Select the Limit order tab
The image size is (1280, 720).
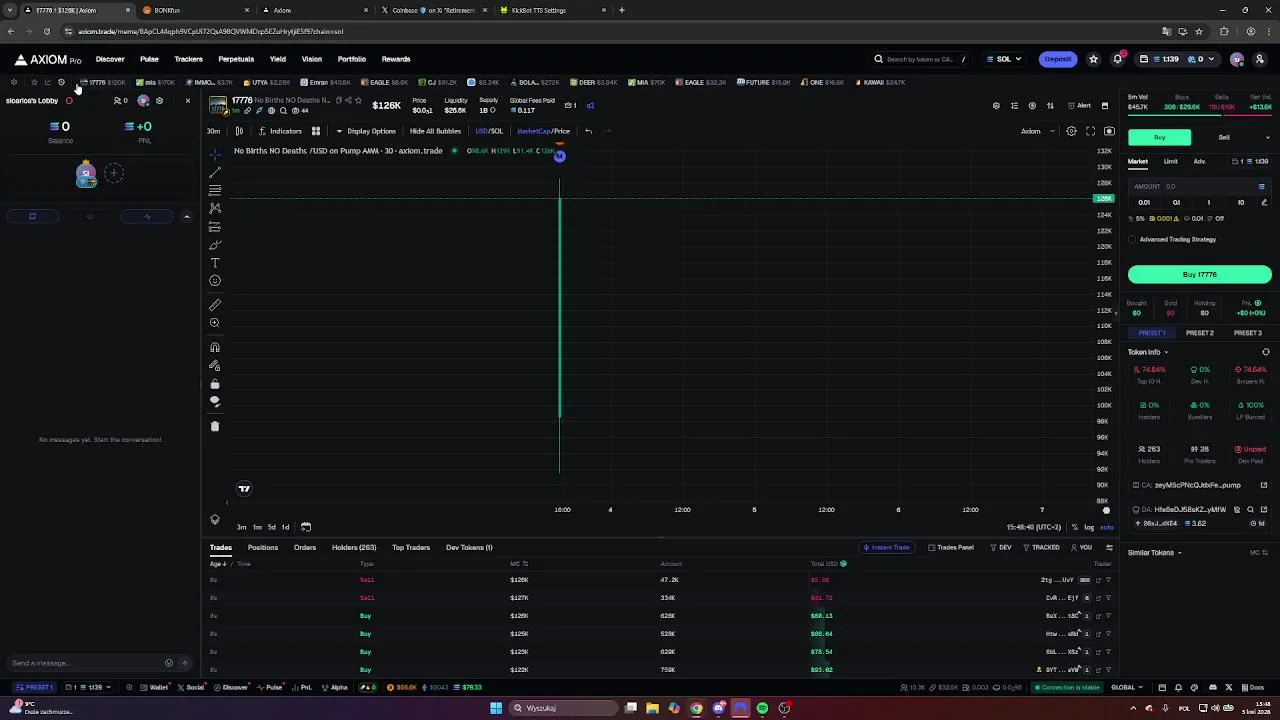pos(1170,161)
